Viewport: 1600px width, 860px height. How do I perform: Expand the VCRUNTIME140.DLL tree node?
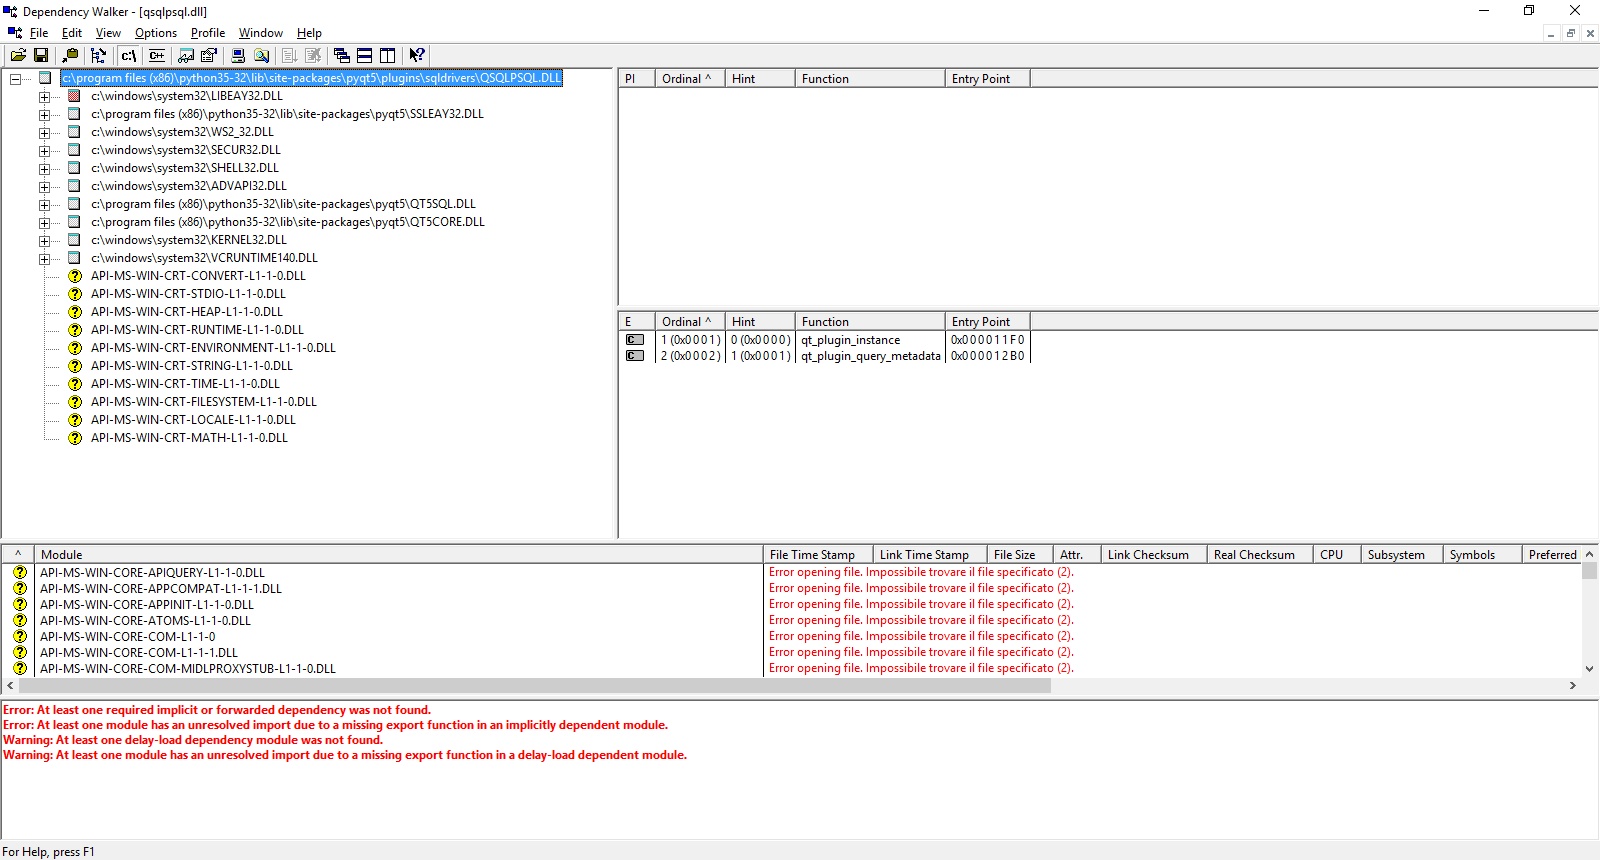(44, 259)
